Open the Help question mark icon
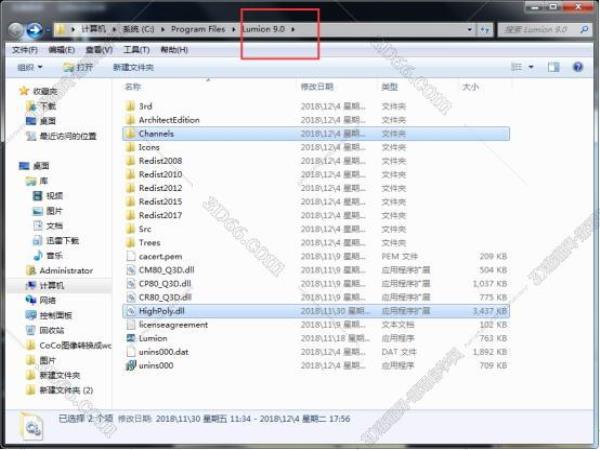 (x=578, y=67)
